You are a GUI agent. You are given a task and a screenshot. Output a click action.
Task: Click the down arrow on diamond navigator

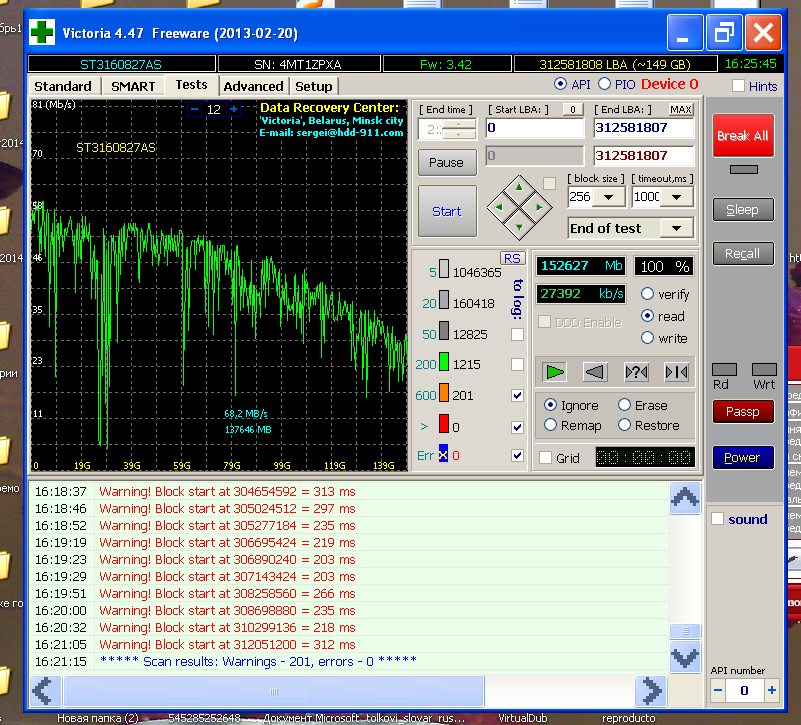[x=519, y=227]
